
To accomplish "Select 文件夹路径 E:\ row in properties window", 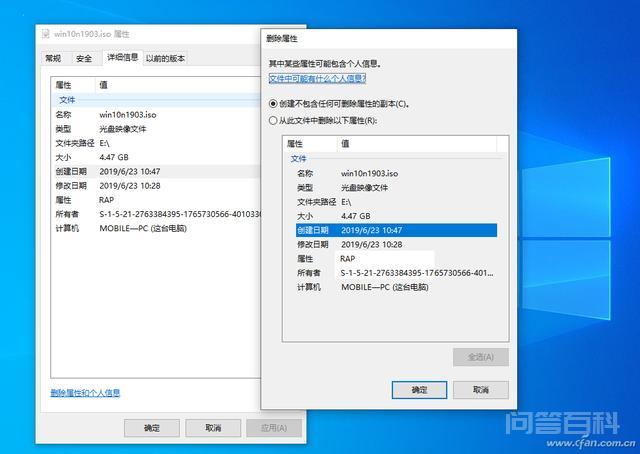I will [x=157, y=143].
